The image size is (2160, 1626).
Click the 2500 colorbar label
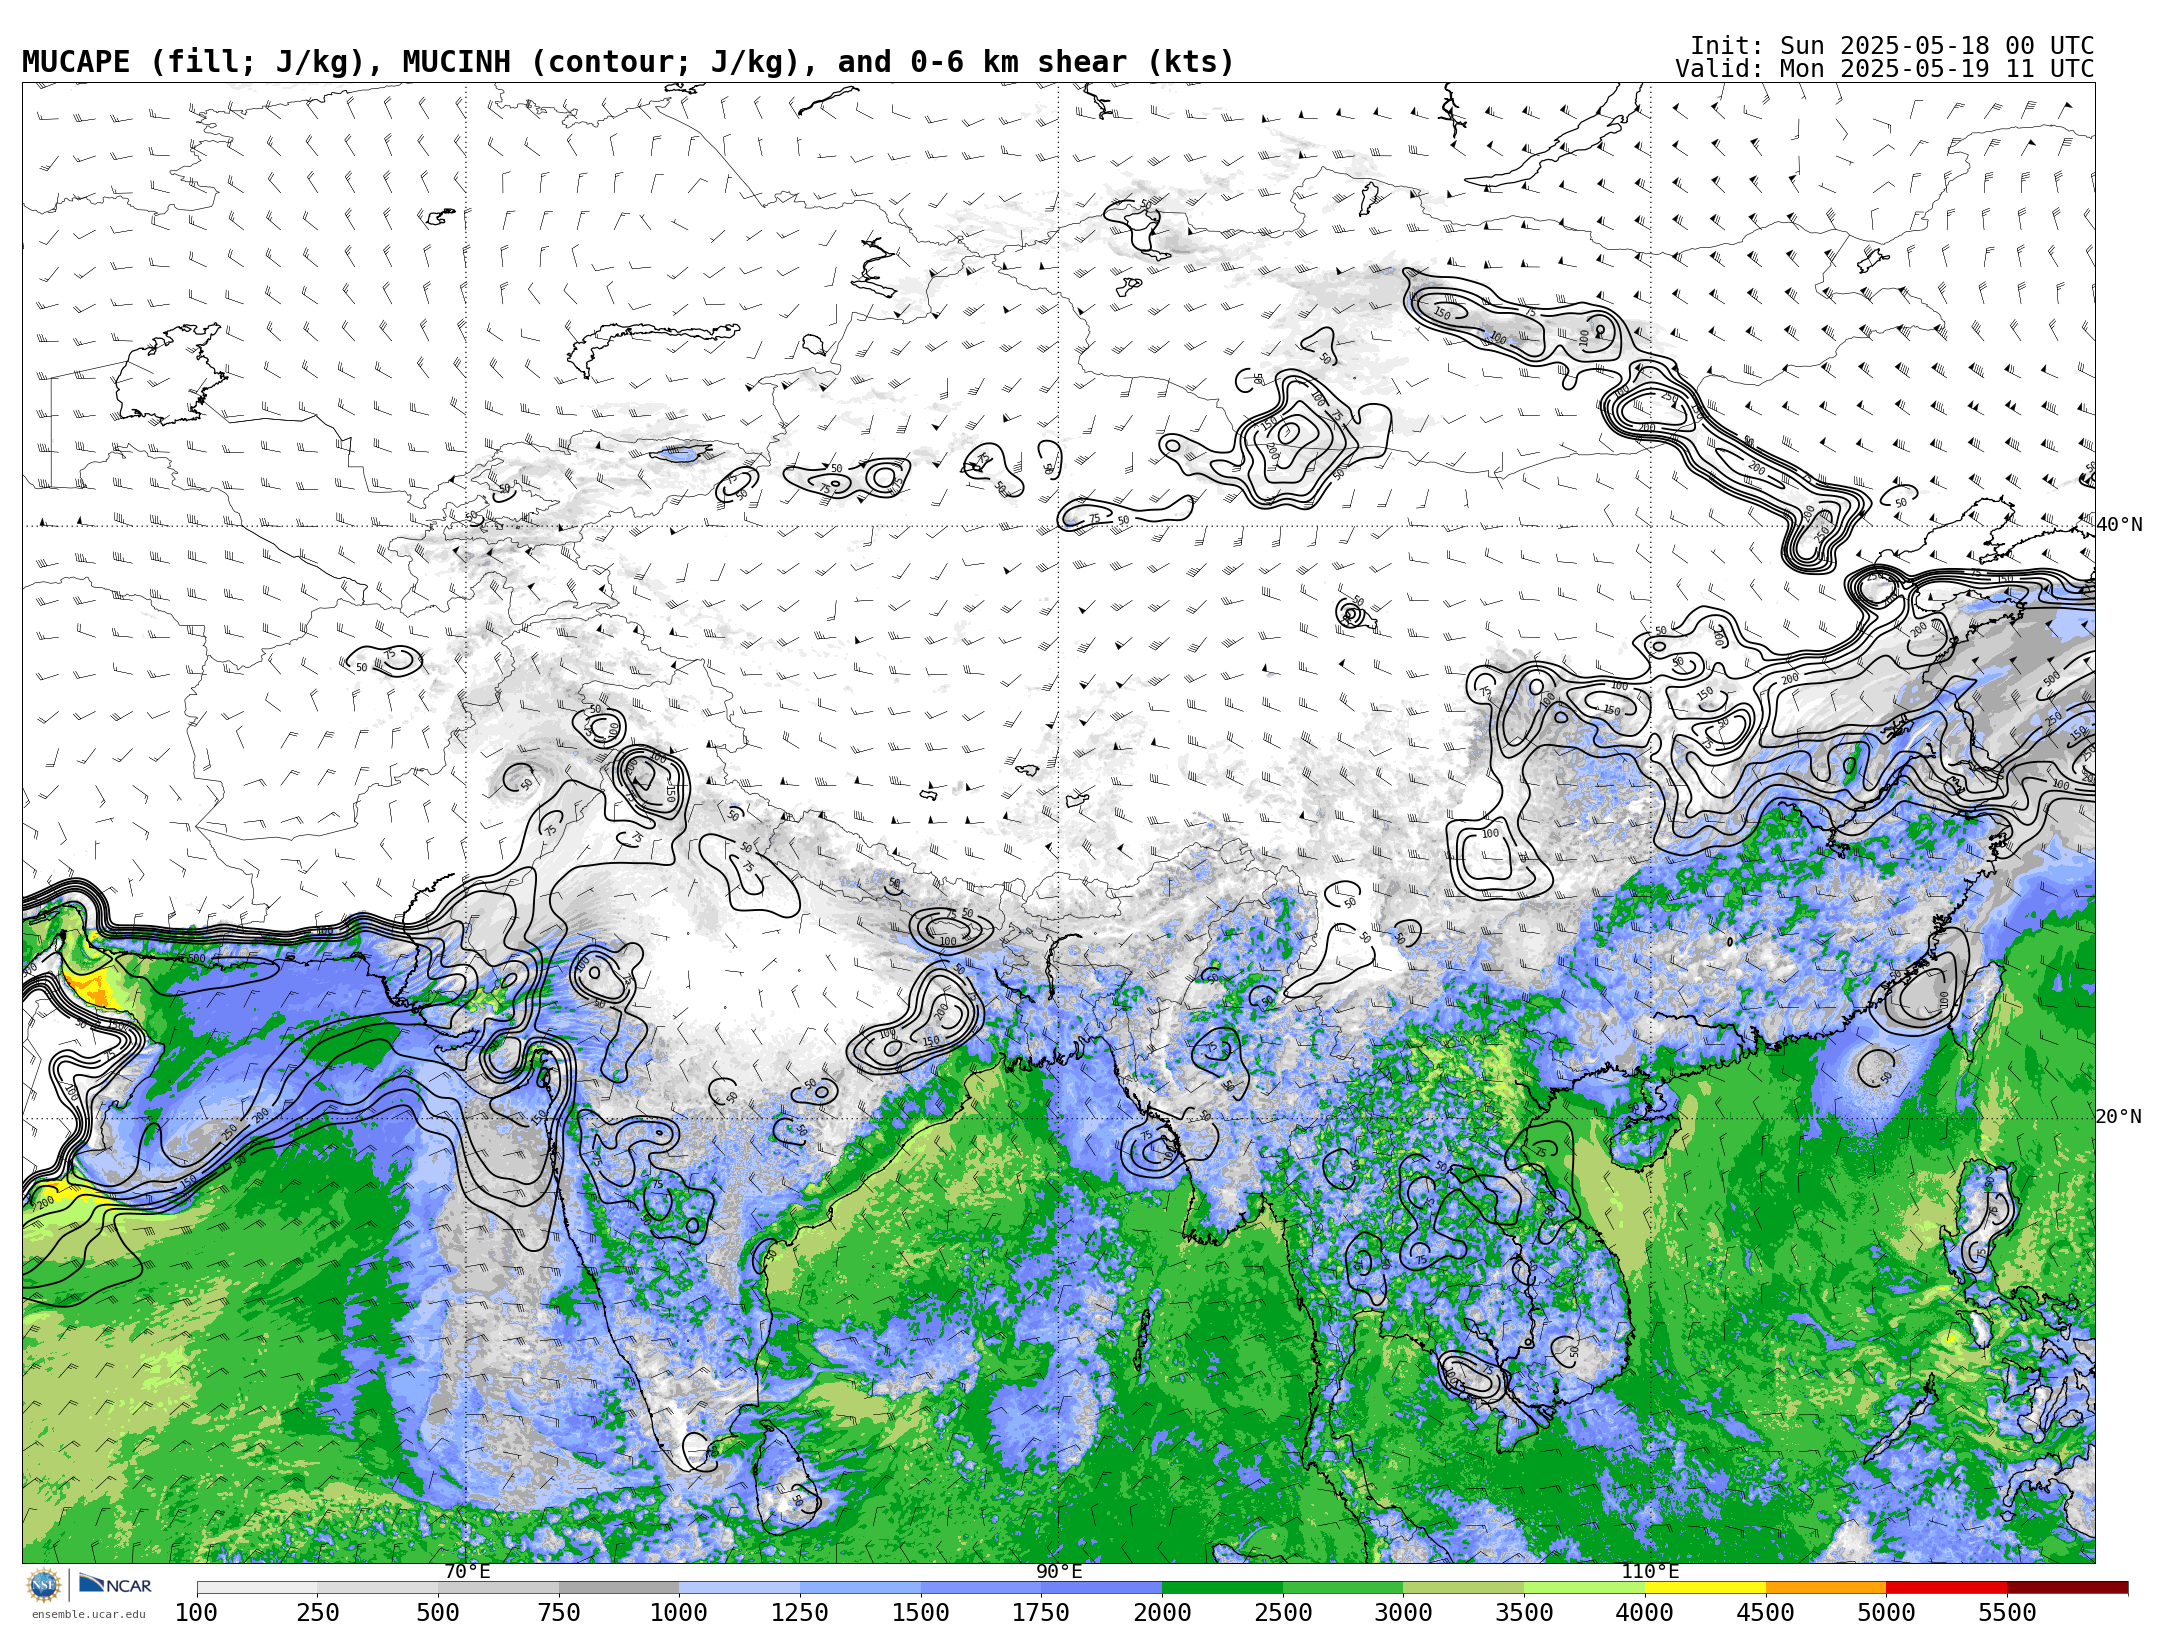click(1283, 1613)
